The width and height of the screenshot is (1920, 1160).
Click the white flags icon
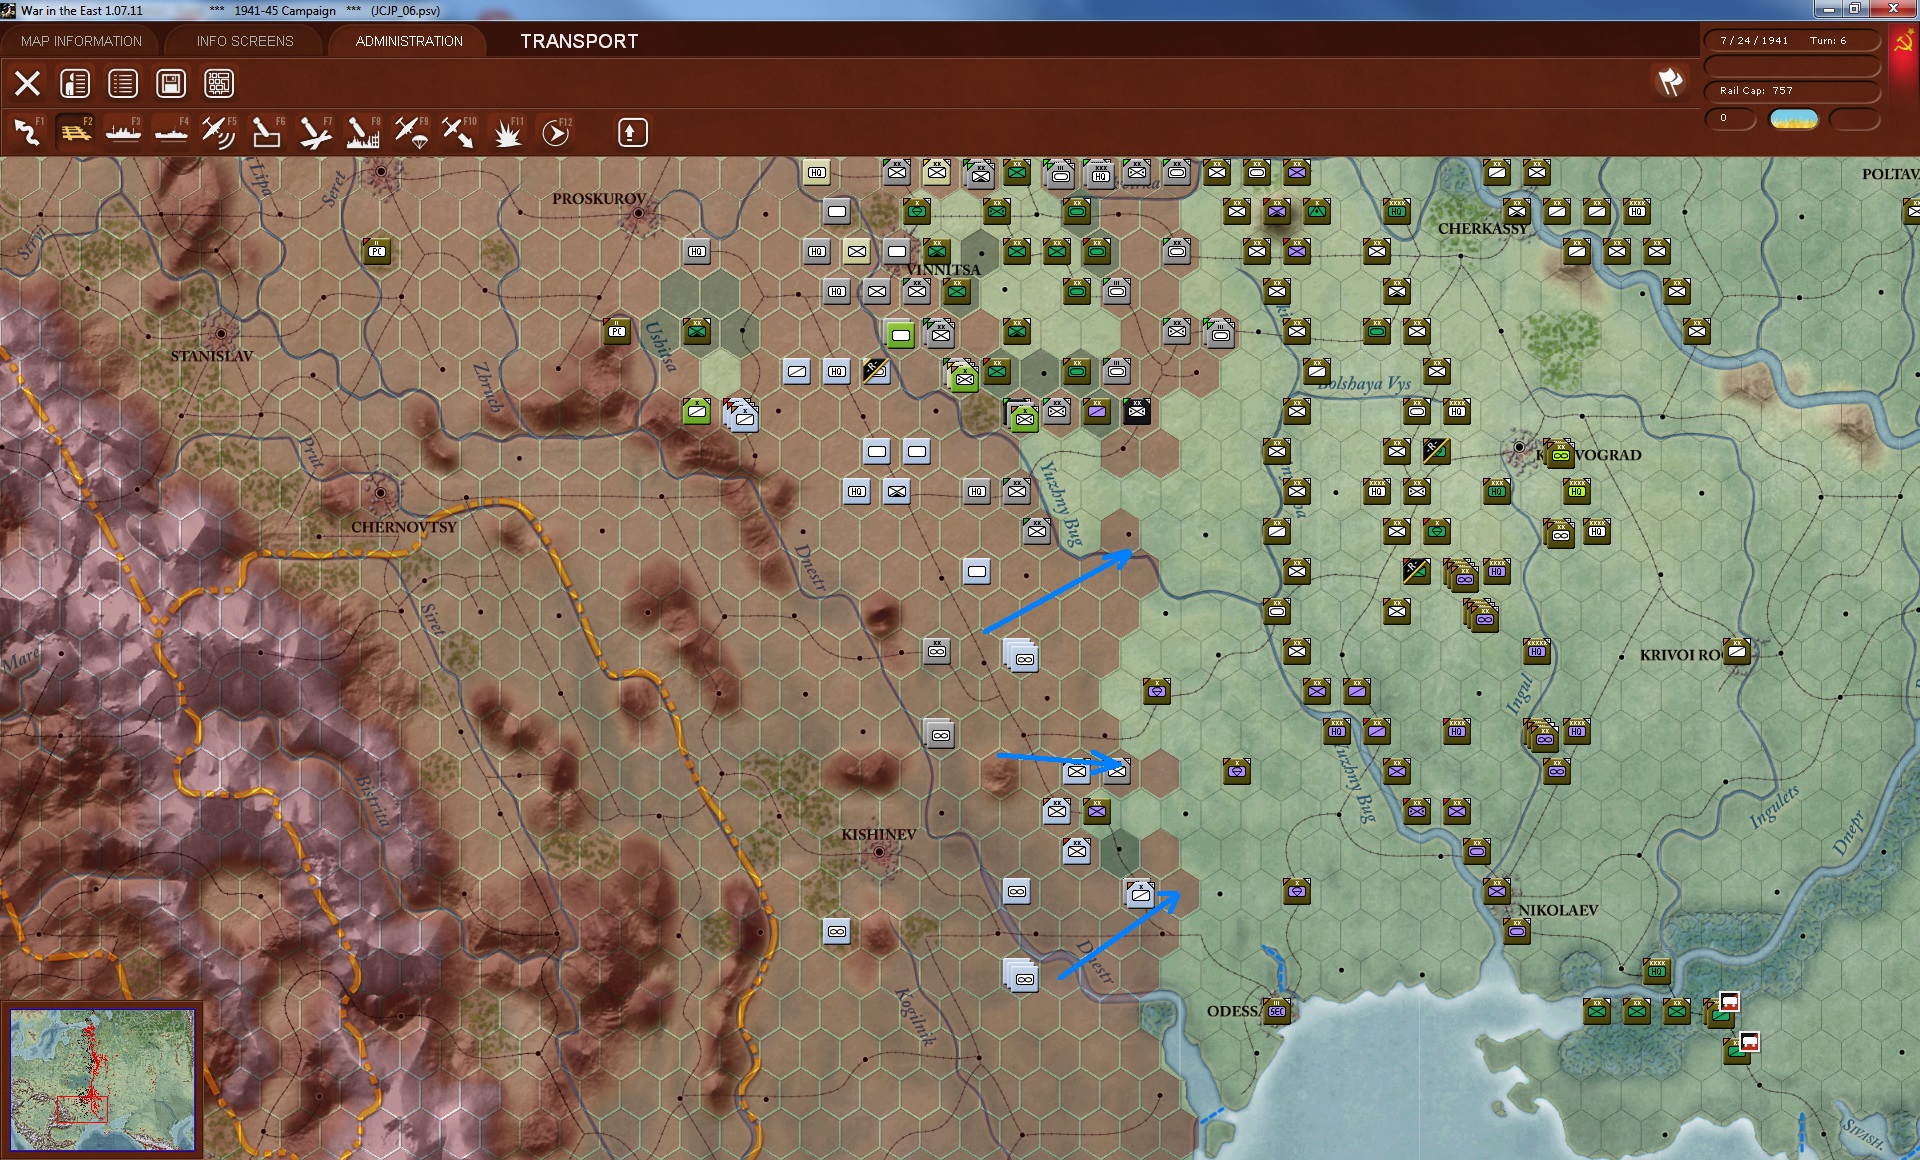coord(1671,82)
